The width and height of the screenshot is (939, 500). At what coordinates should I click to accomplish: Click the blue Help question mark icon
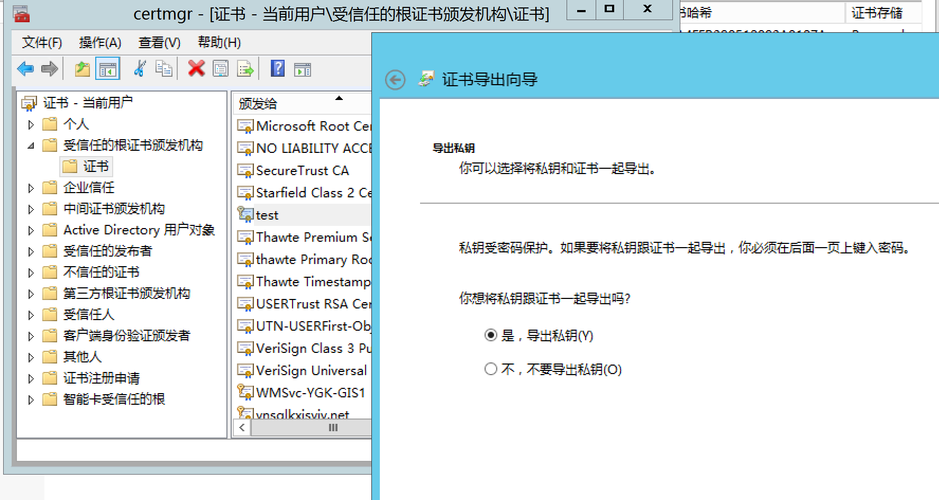point(278,68)
